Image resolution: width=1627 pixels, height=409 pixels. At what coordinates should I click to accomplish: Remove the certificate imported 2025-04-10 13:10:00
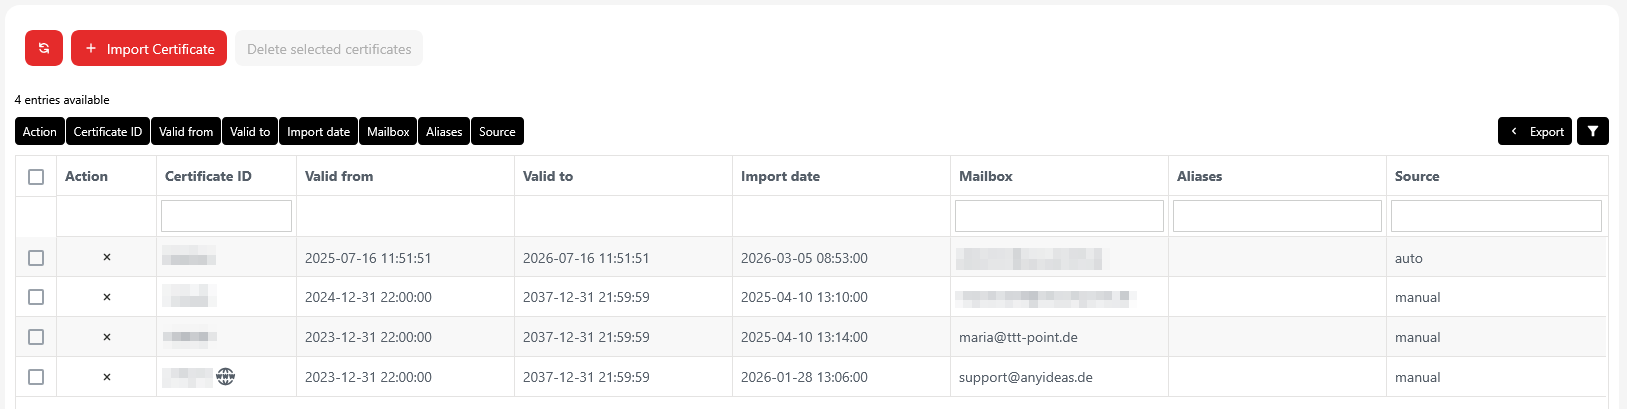click(107, 297)
